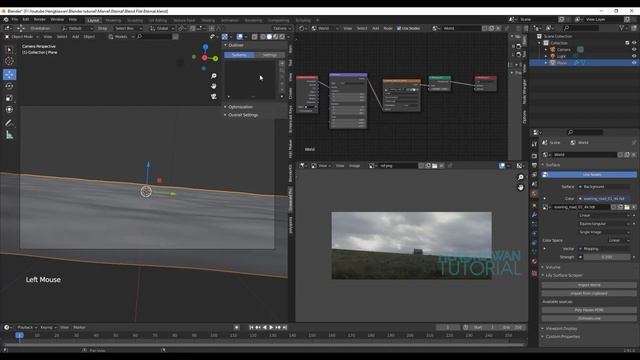Expand the Volume panel
Image resolution: width=640 pixels, height=360 pixels.
click(553, 267)
